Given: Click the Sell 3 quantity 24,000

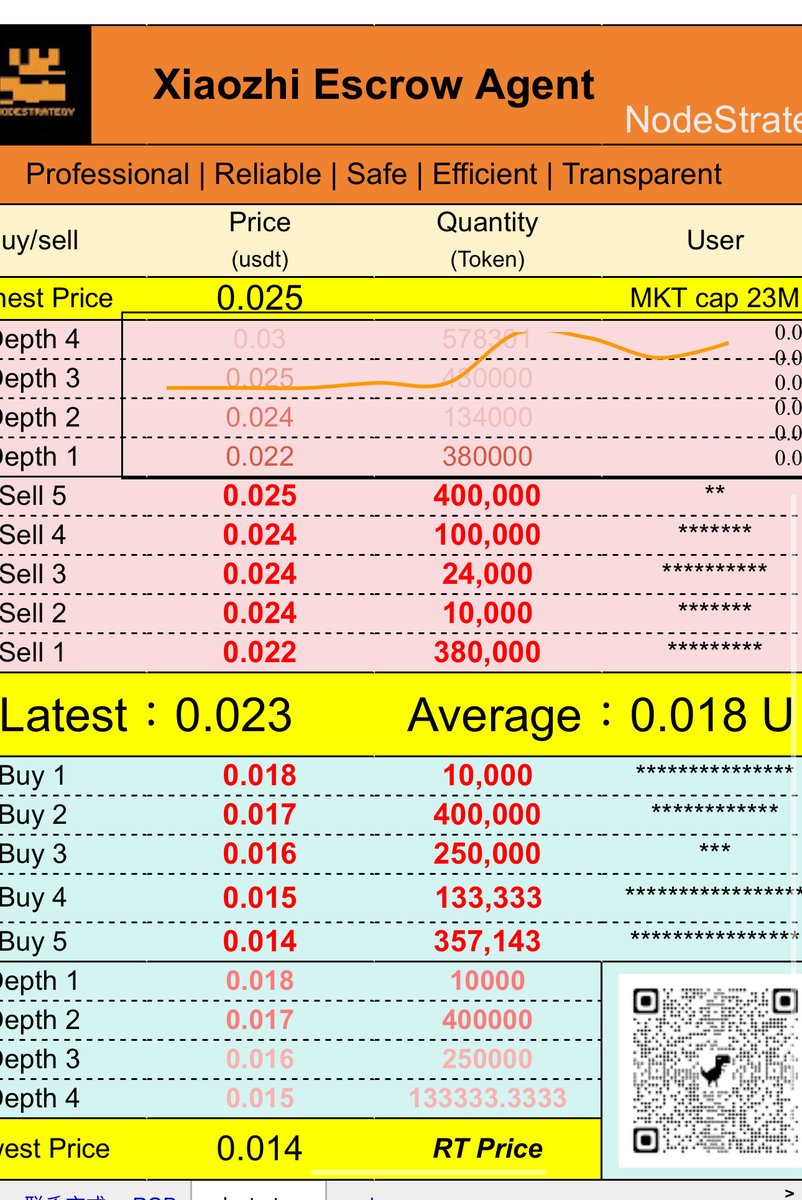Looking at the screenshot, I should click(487, 574).
